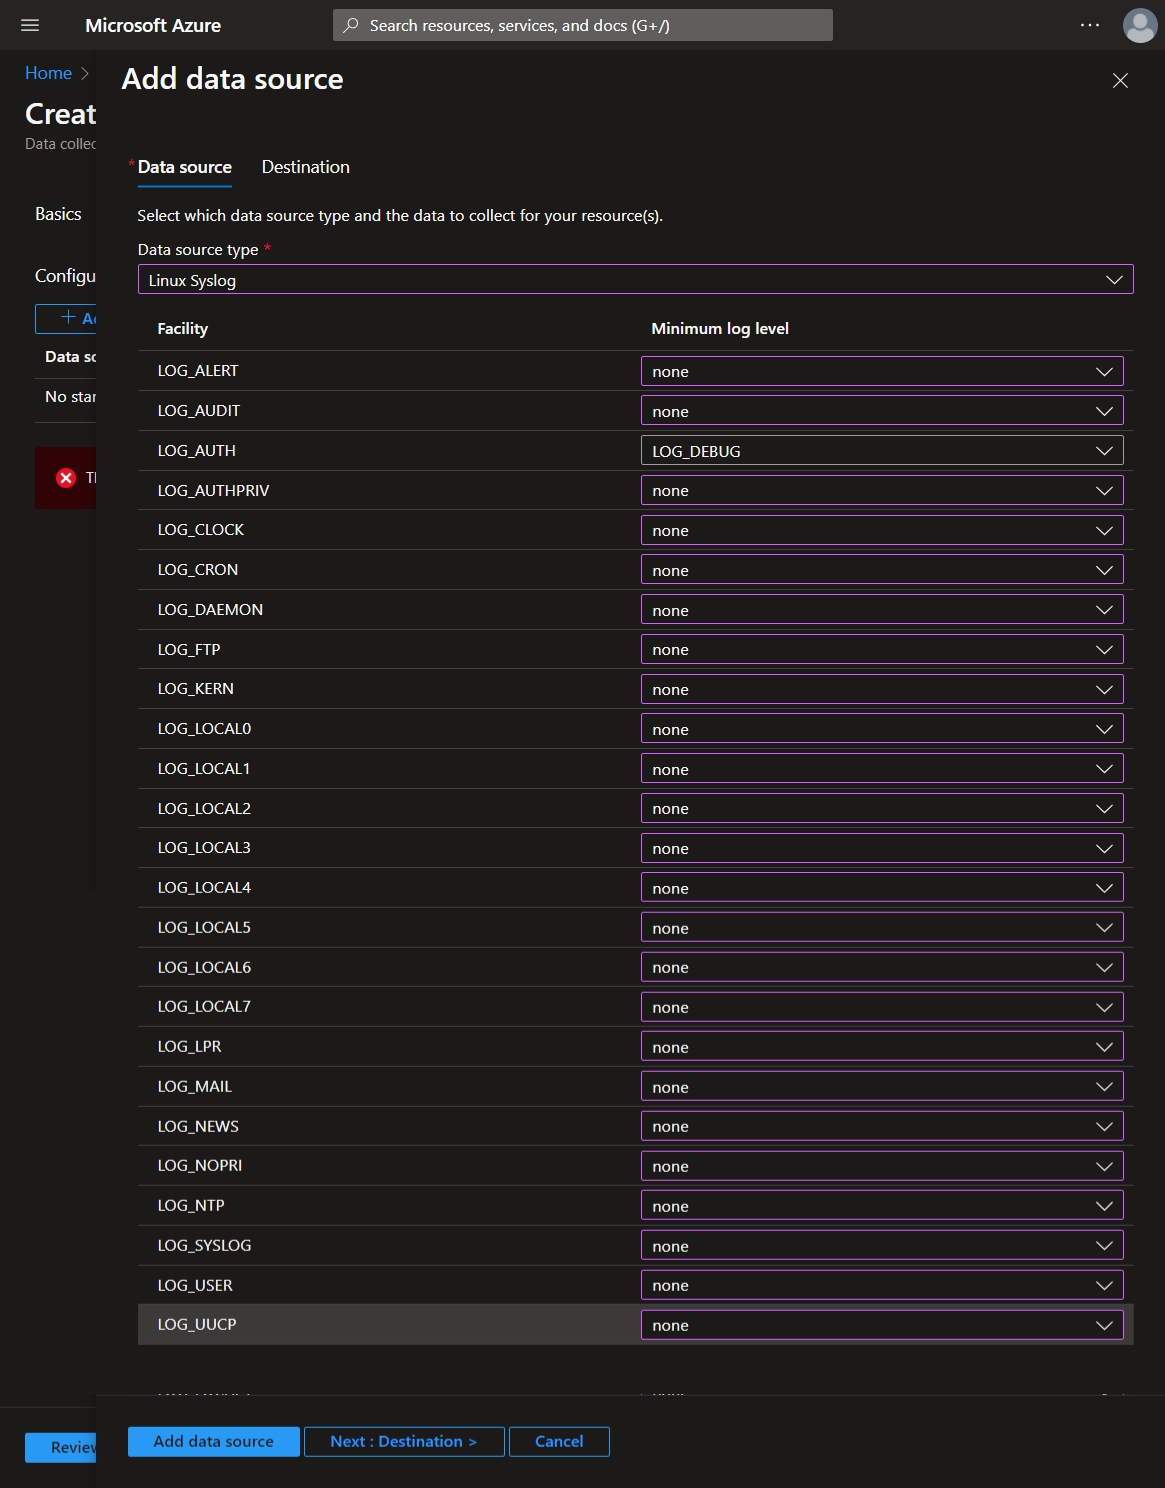The width and height of the screenshot is (1165, 1488).
Task: Switch to the Destination tab
Action: click(305, 167)
